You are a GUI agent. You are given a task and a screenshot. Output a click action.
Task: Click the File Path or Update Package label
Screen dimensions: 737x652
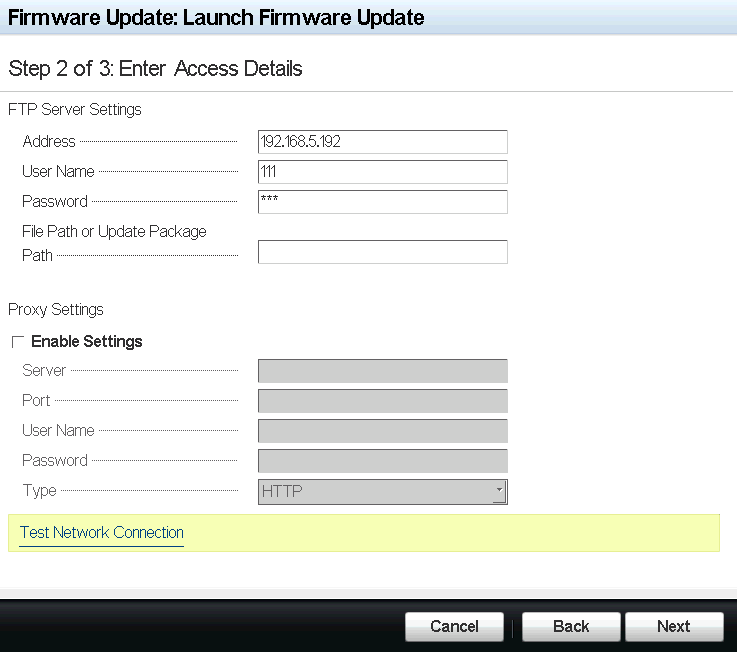click(114, 232)
